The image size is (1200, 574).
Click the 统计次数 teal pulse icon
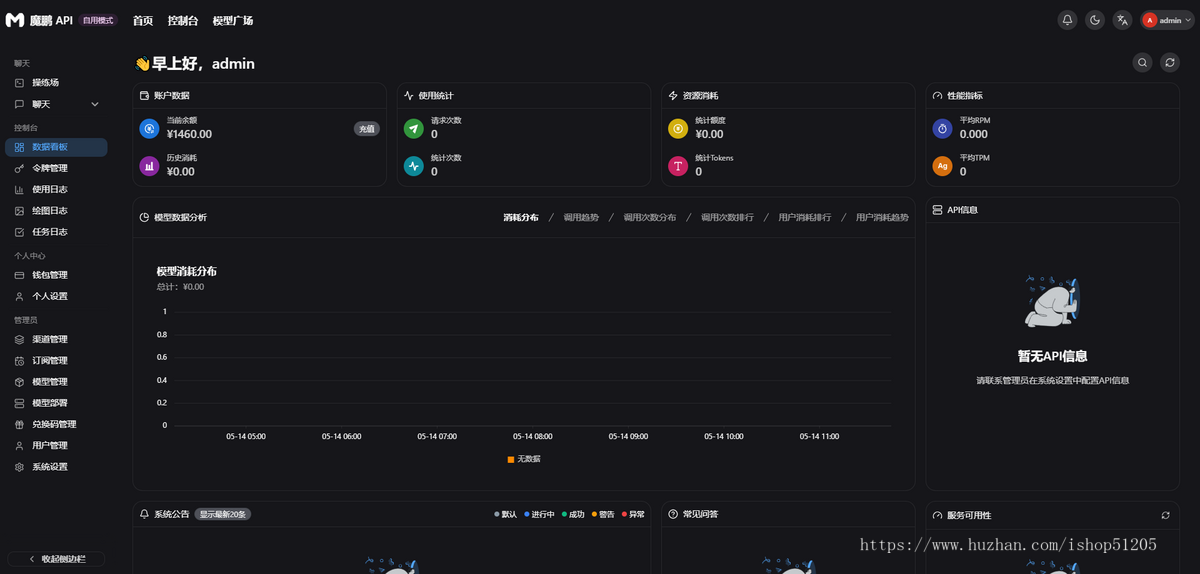[413, 166]
